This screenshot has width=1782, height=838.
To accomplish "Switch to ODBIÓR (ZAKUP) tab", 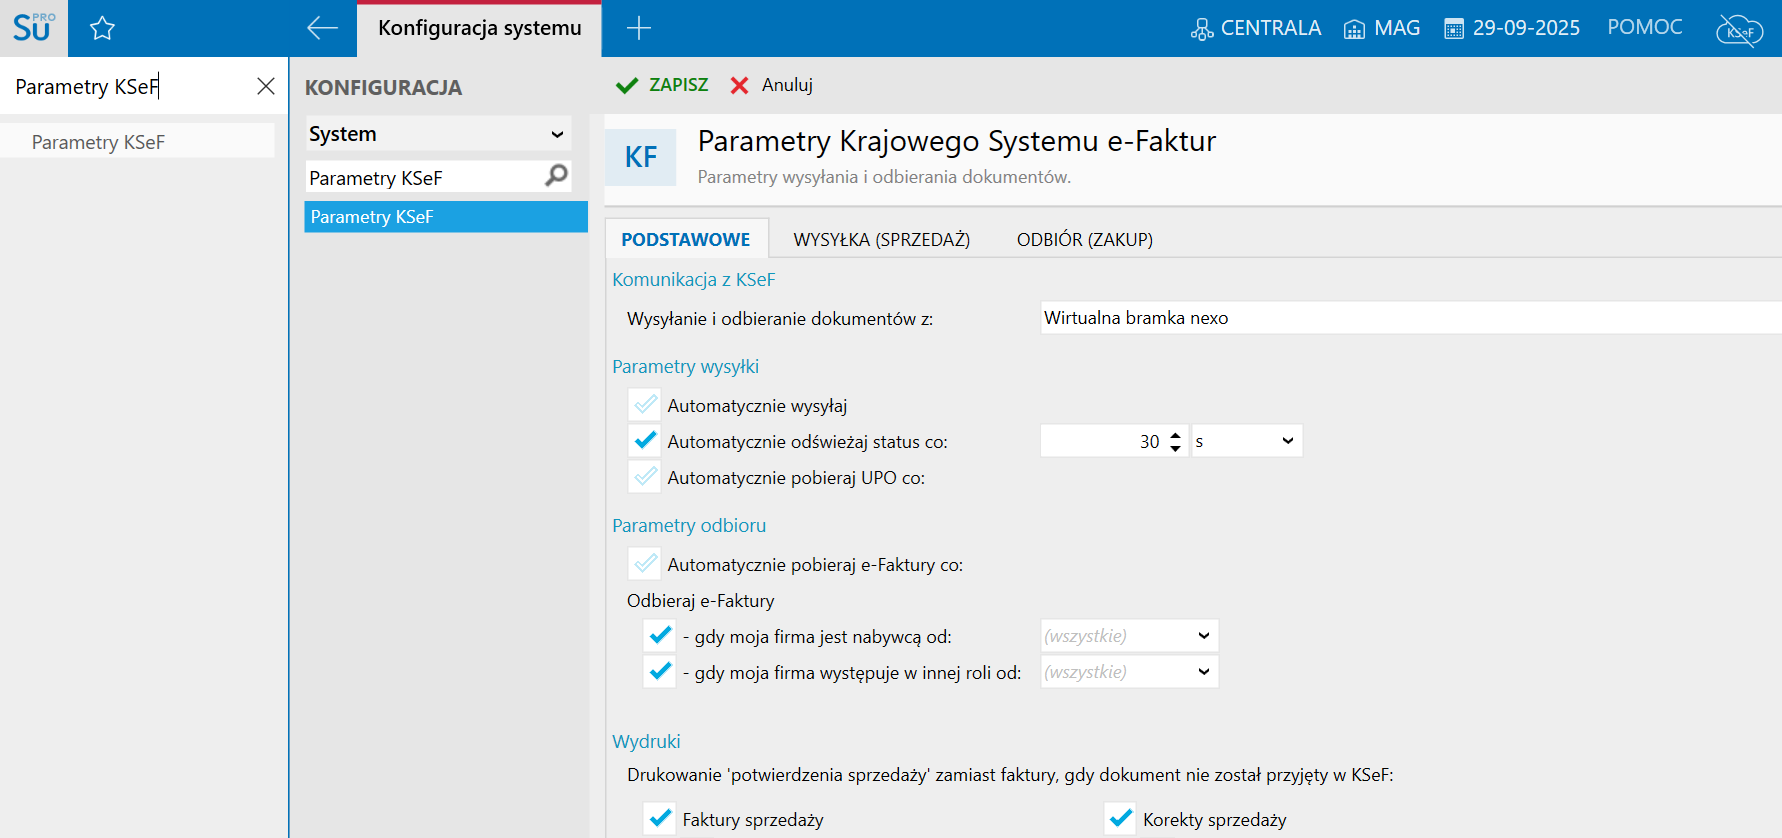I will pos(1084,240).
